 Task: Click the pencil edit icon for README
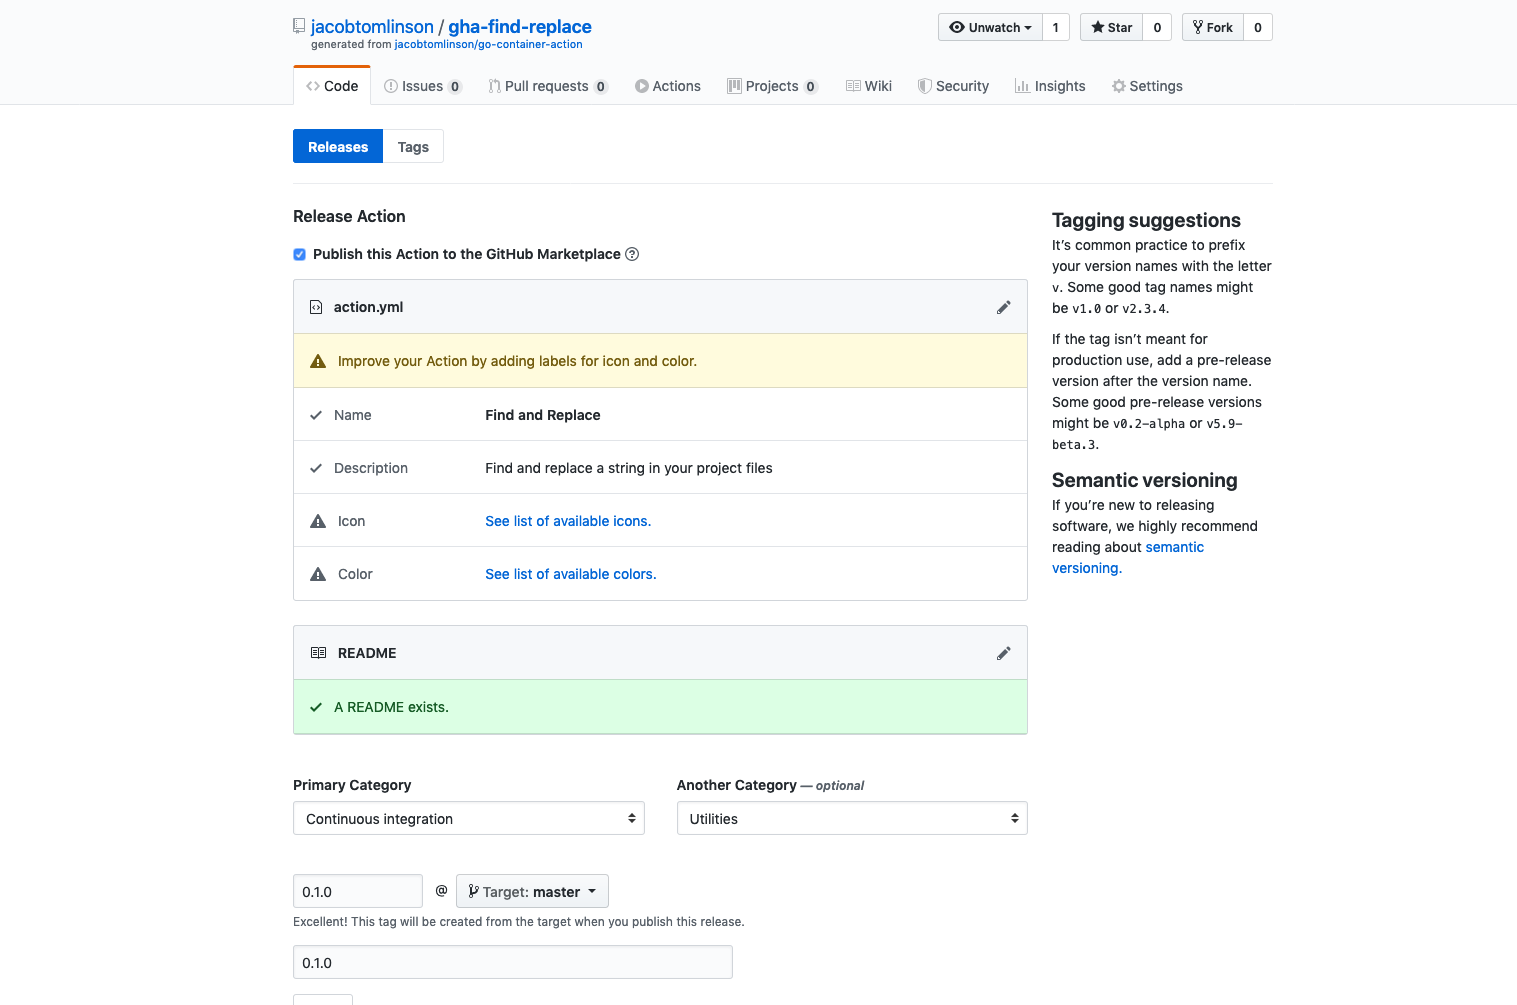pyautogui.click(x=1003, y=653)
